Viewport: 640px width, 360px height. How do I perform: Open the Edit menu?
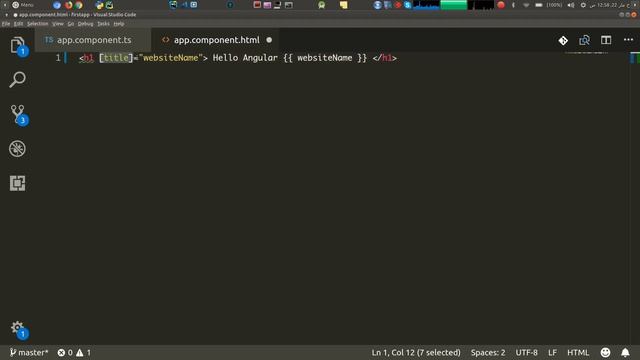point(18,24)
